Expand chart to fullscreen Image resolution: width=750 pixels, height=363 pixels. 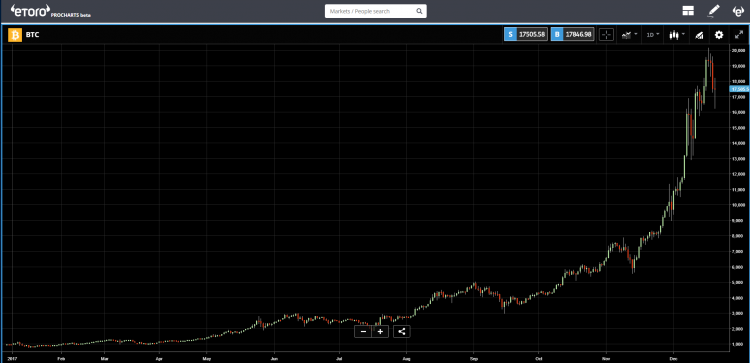(739, 34)
